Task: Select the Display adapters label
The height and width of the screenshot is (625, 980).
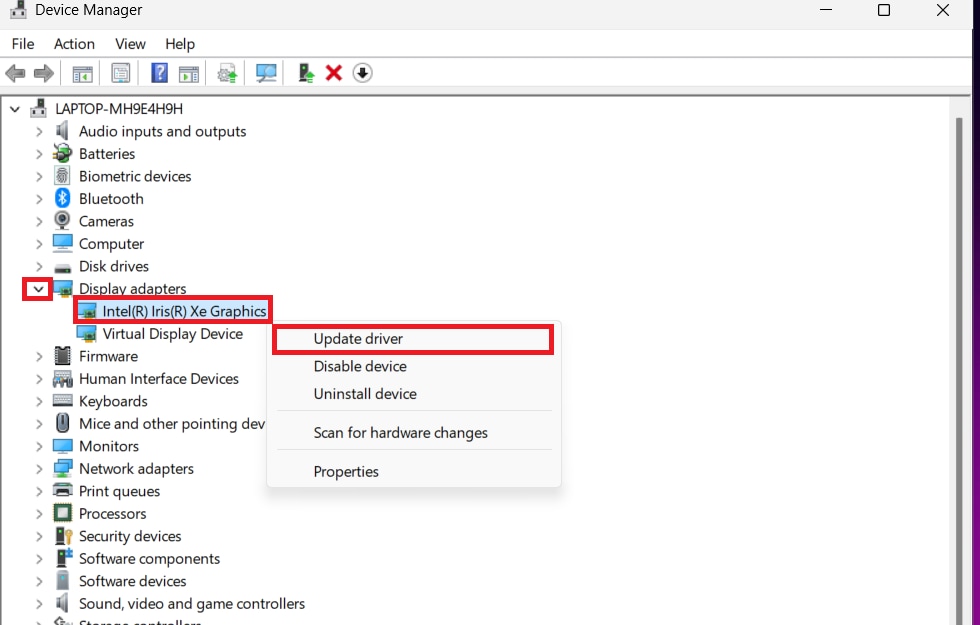Action: [132, 289]
